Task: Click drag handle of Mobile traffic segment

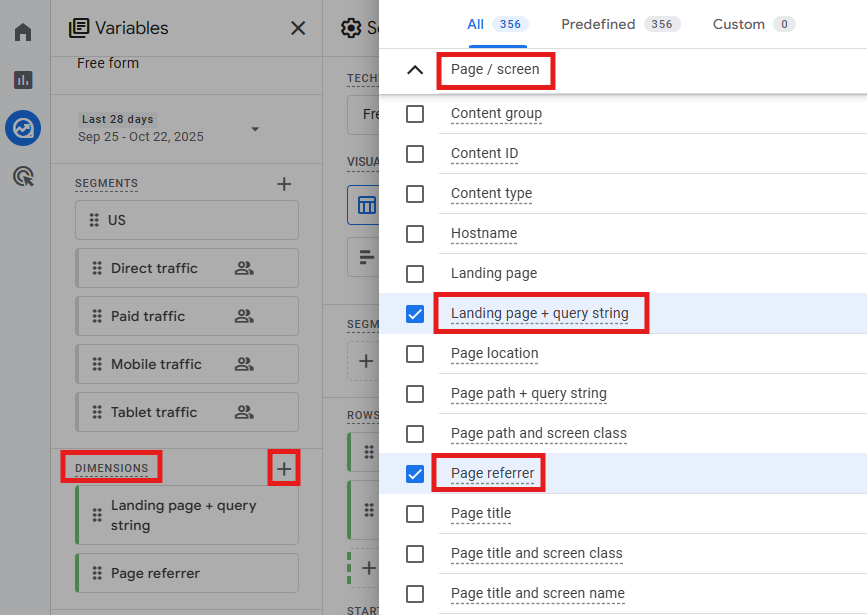Action: coord(97,364)
